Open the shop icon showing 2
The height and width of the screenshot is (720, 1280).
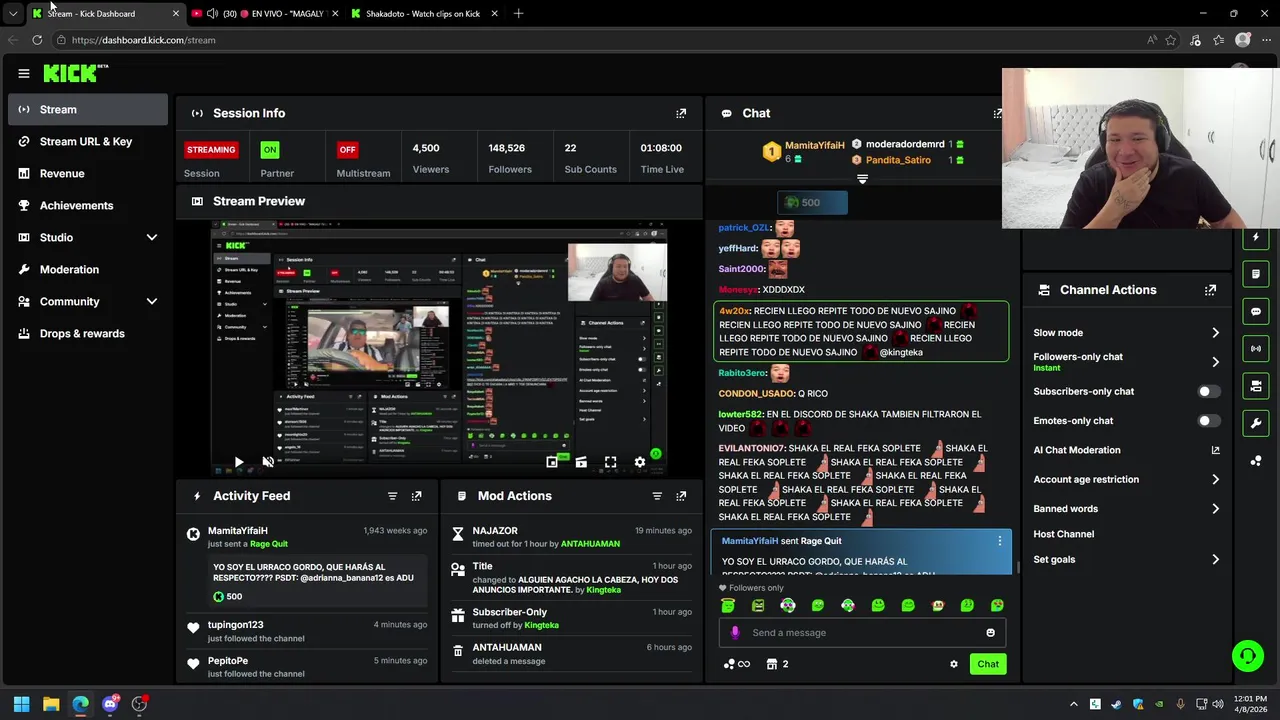click(777, 664)
